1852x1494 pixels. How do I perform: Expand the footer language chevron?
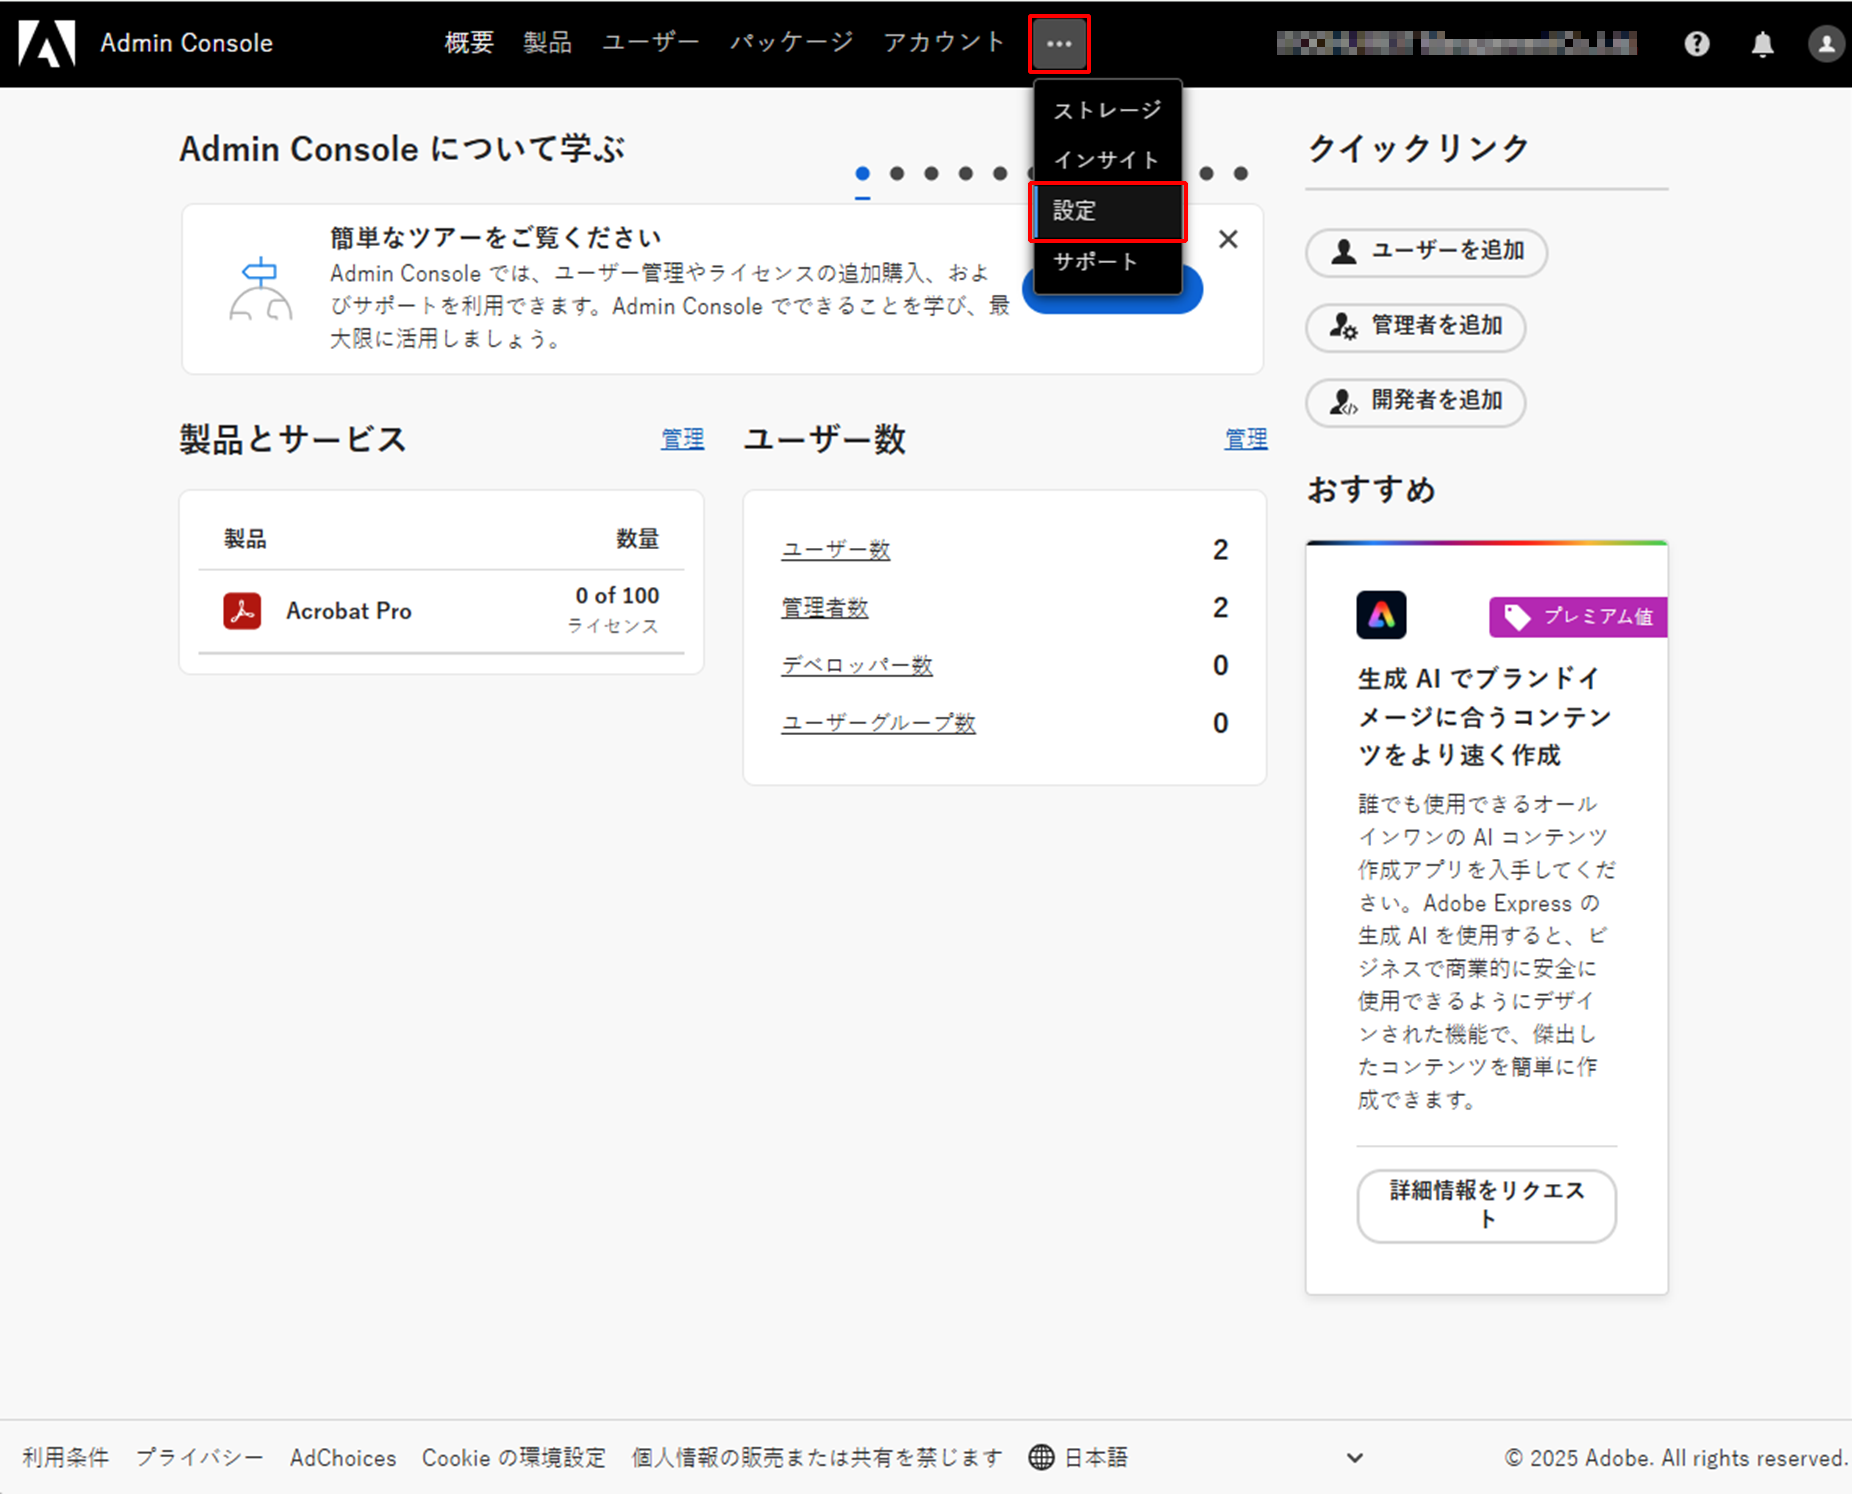click(1354, 1458)
